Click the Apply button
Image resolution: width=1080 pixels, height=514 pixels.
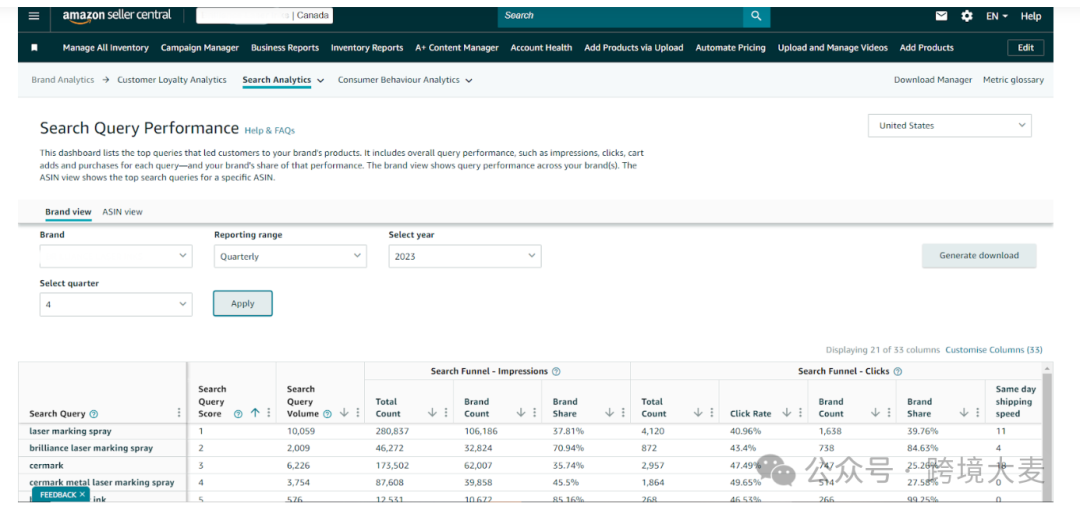click(242, 303)
